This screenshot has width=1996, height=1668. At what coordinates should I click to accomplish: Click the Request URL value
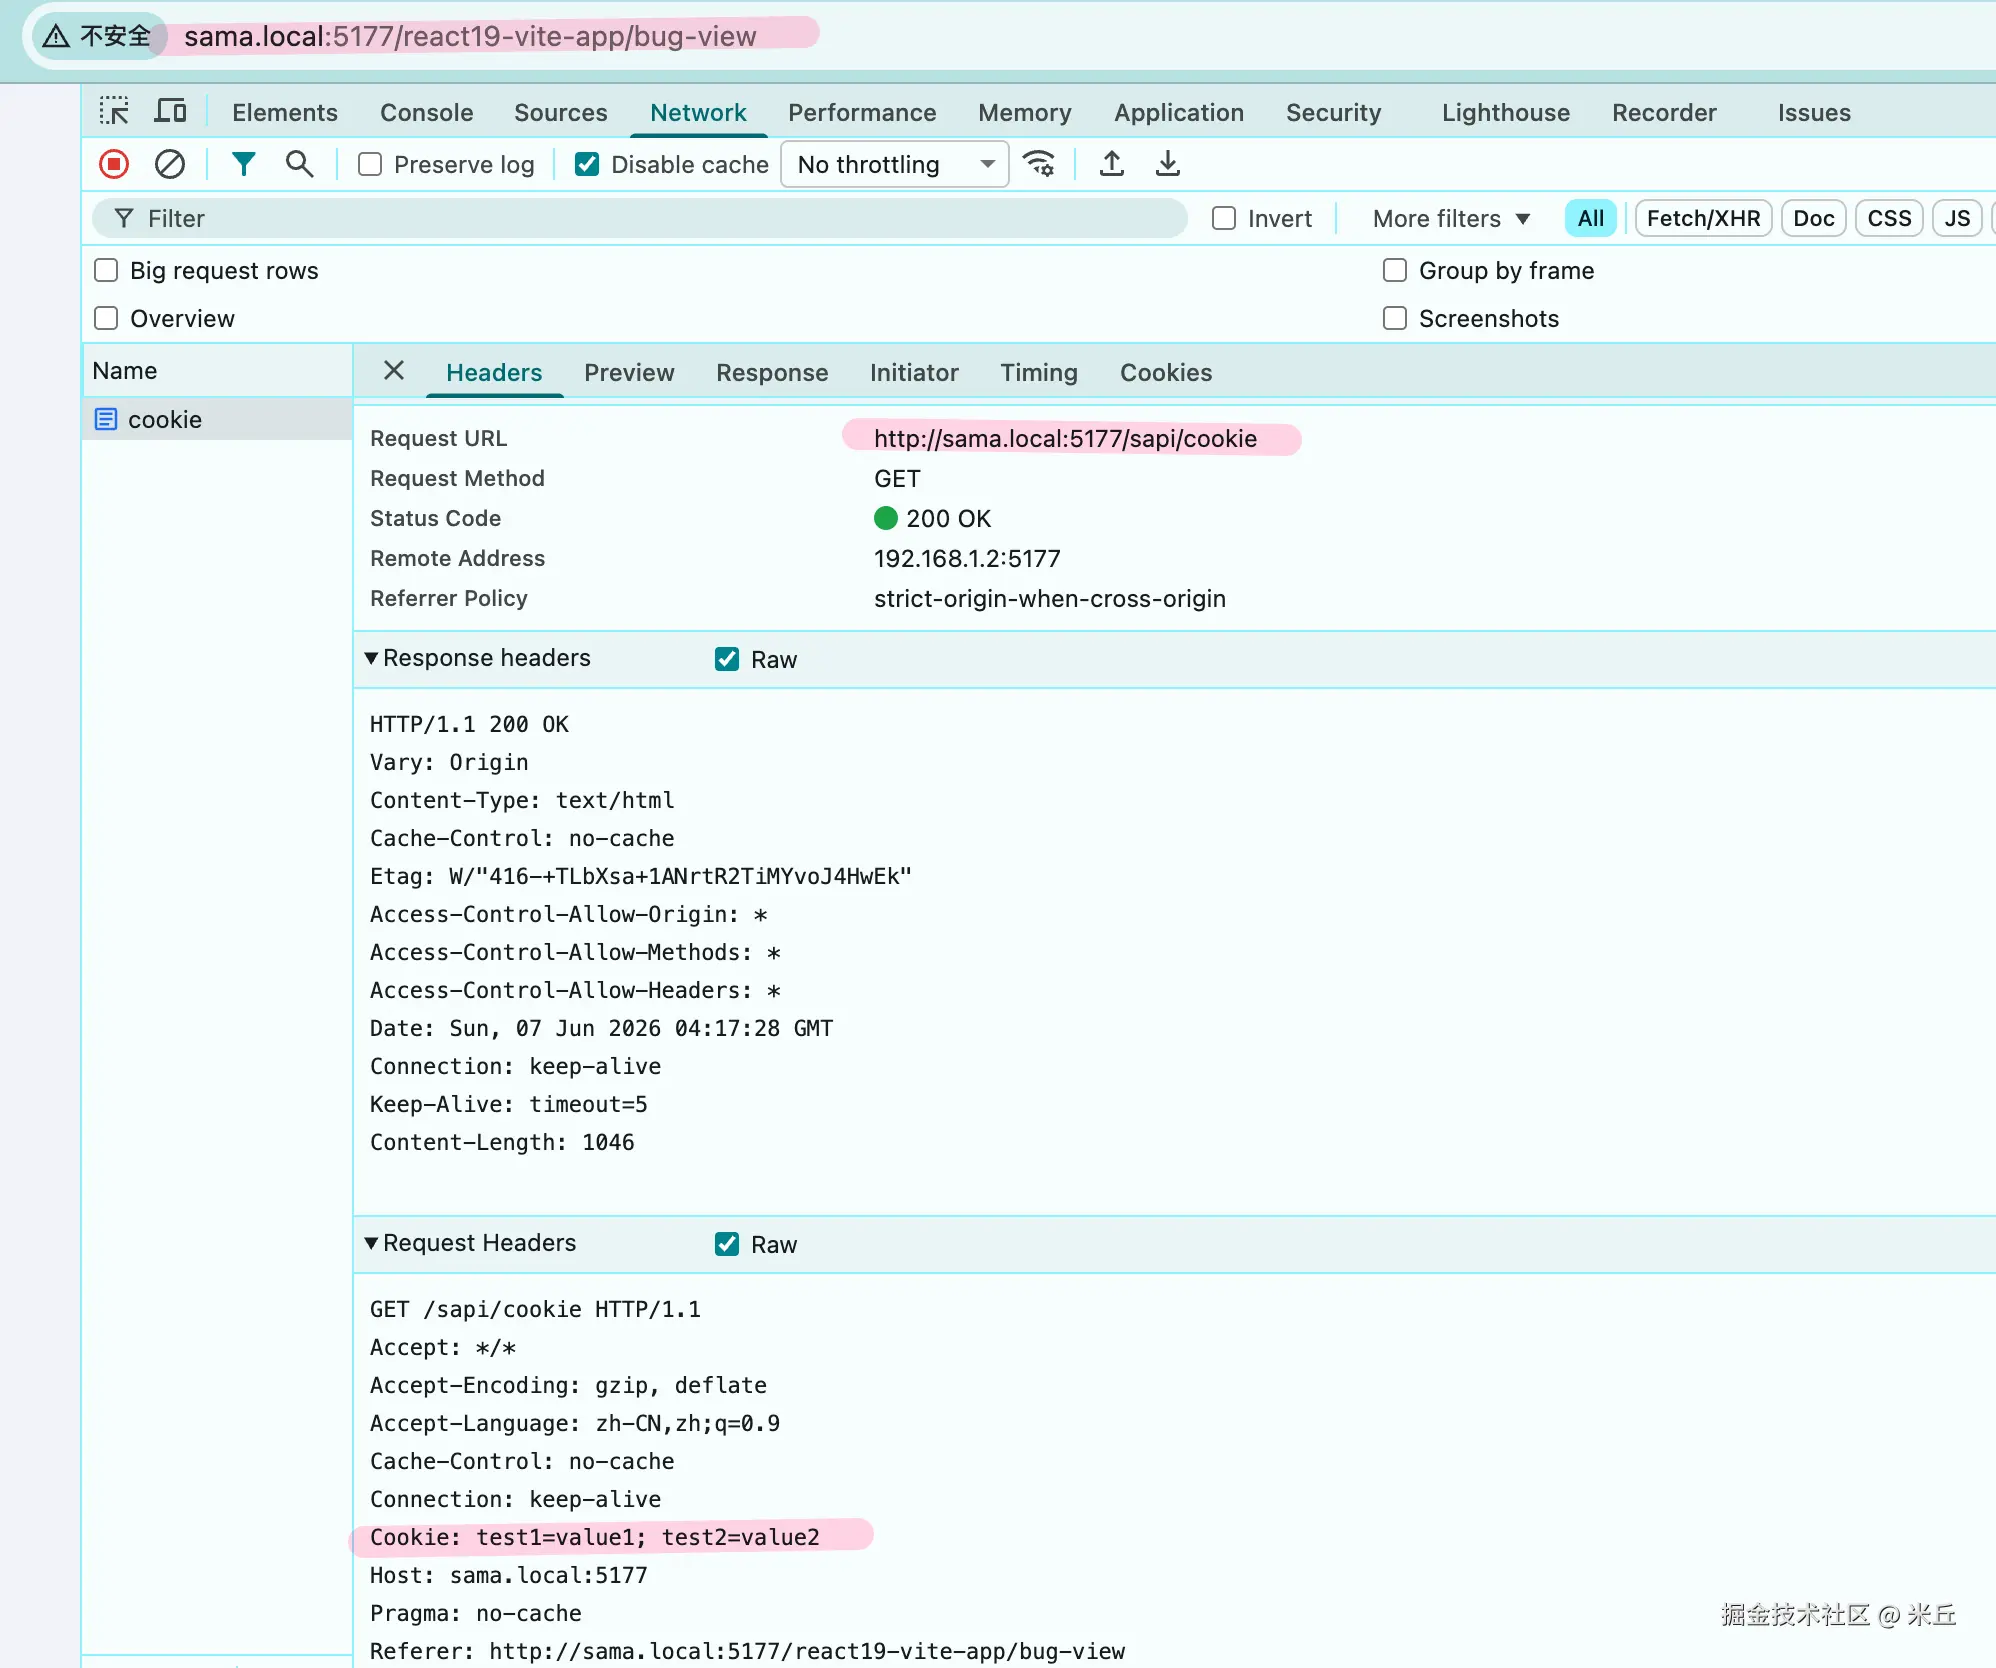[x=1065, y=438]
